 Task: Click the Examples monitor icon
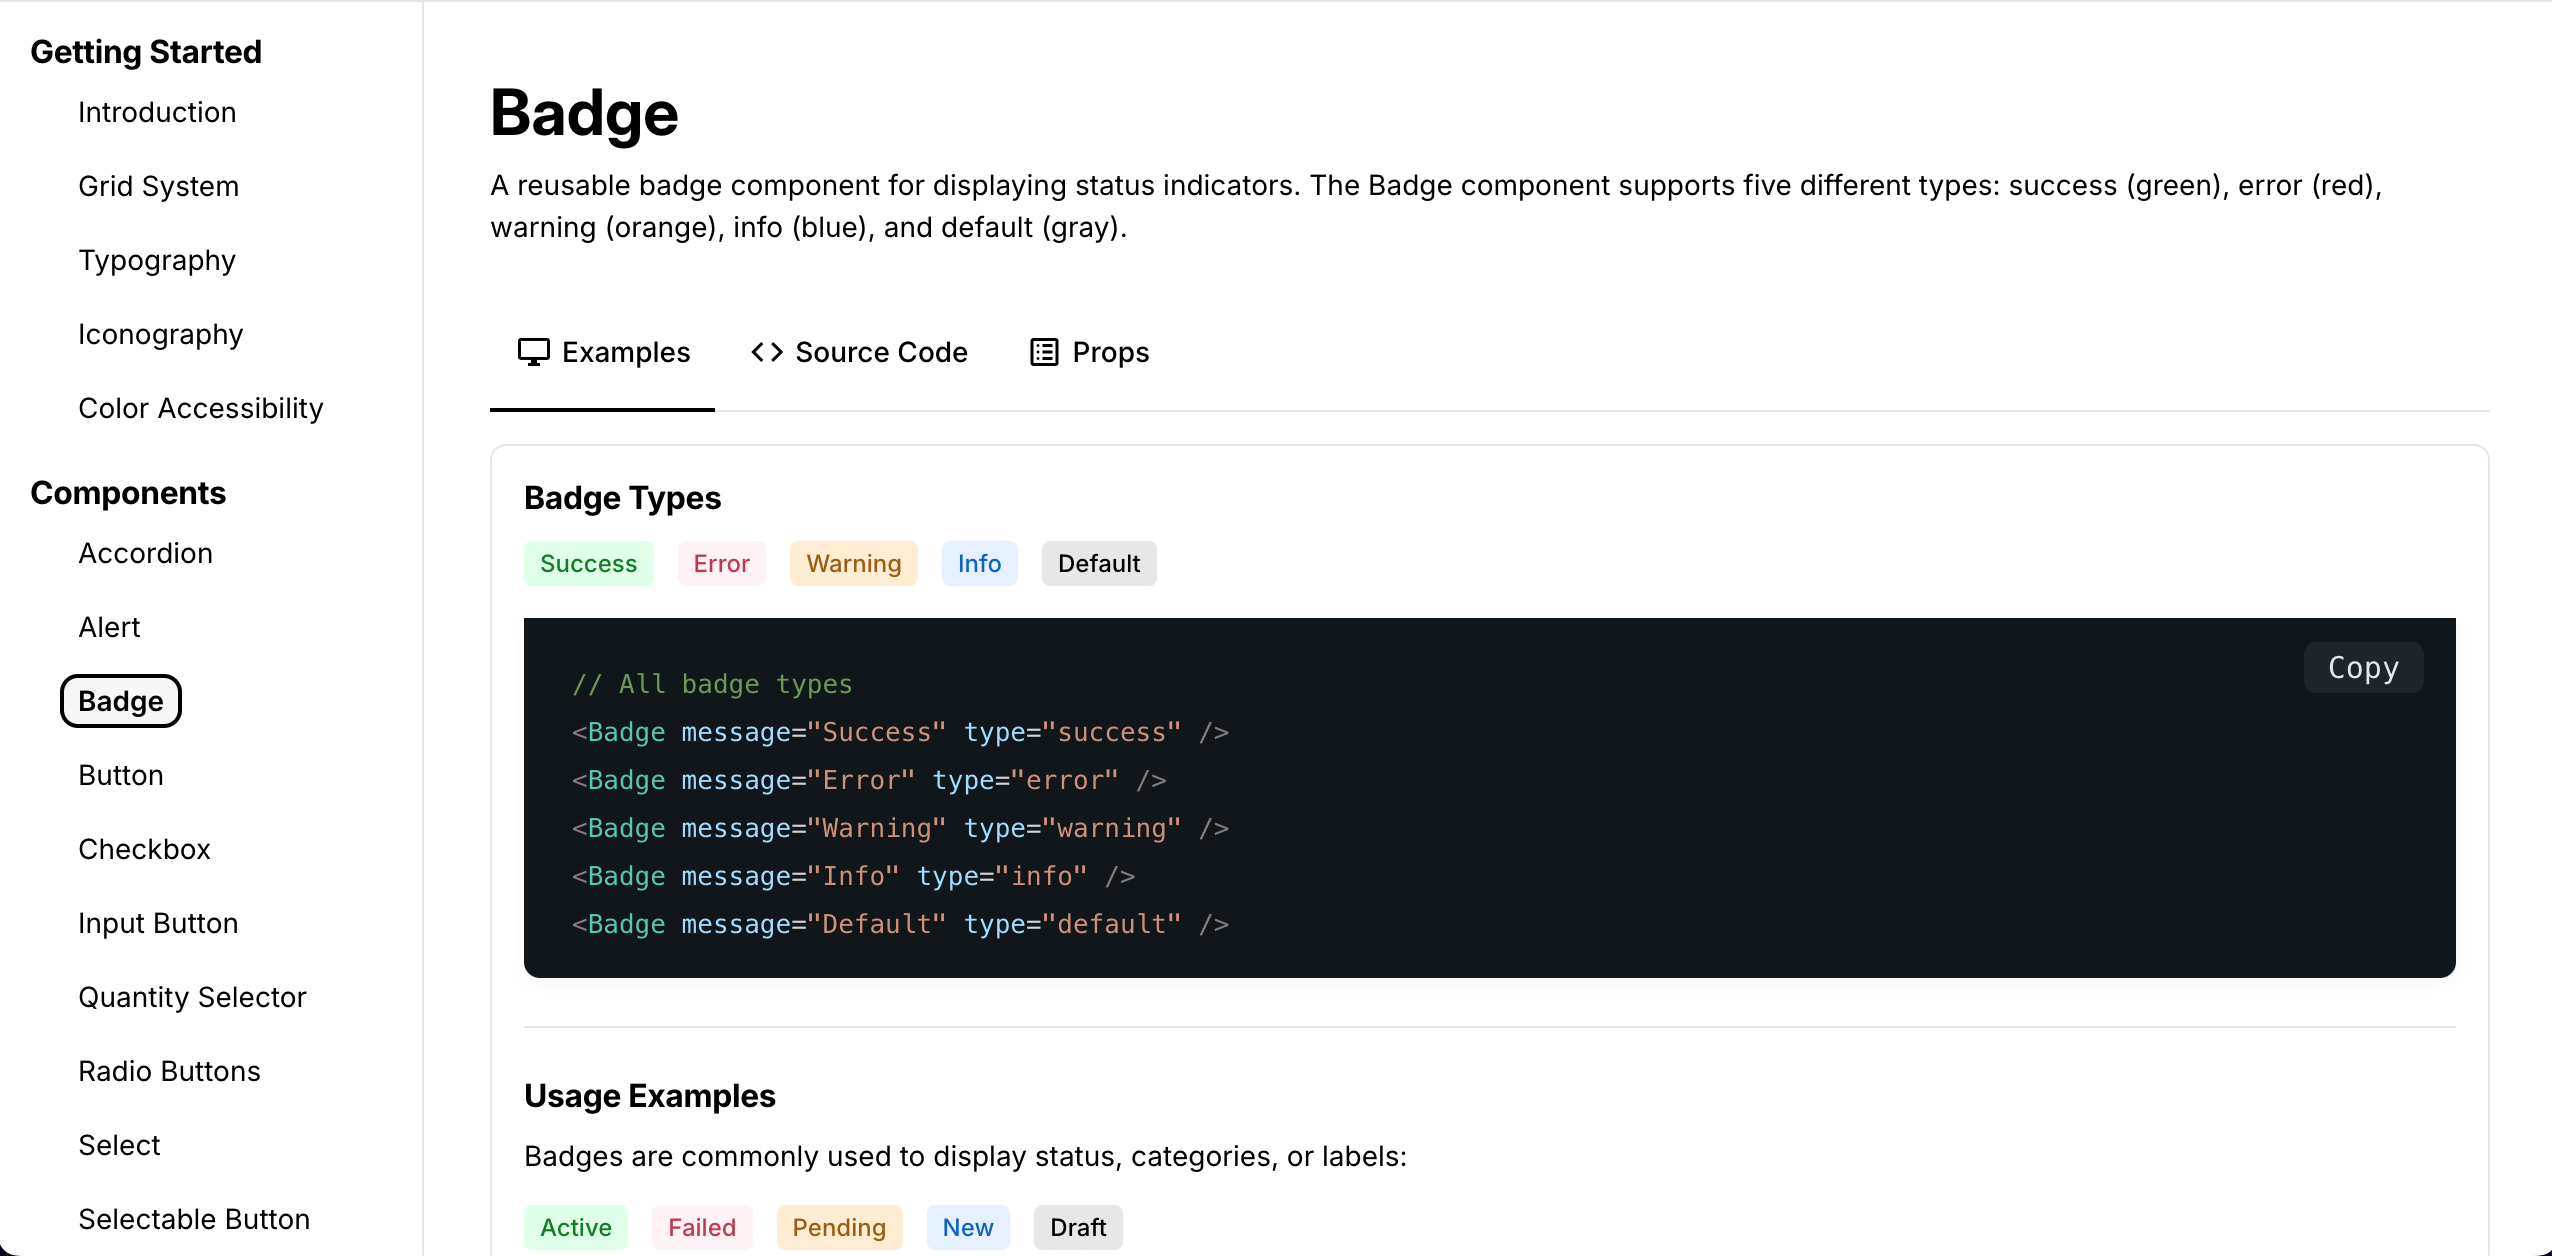(x=534, y=352)
